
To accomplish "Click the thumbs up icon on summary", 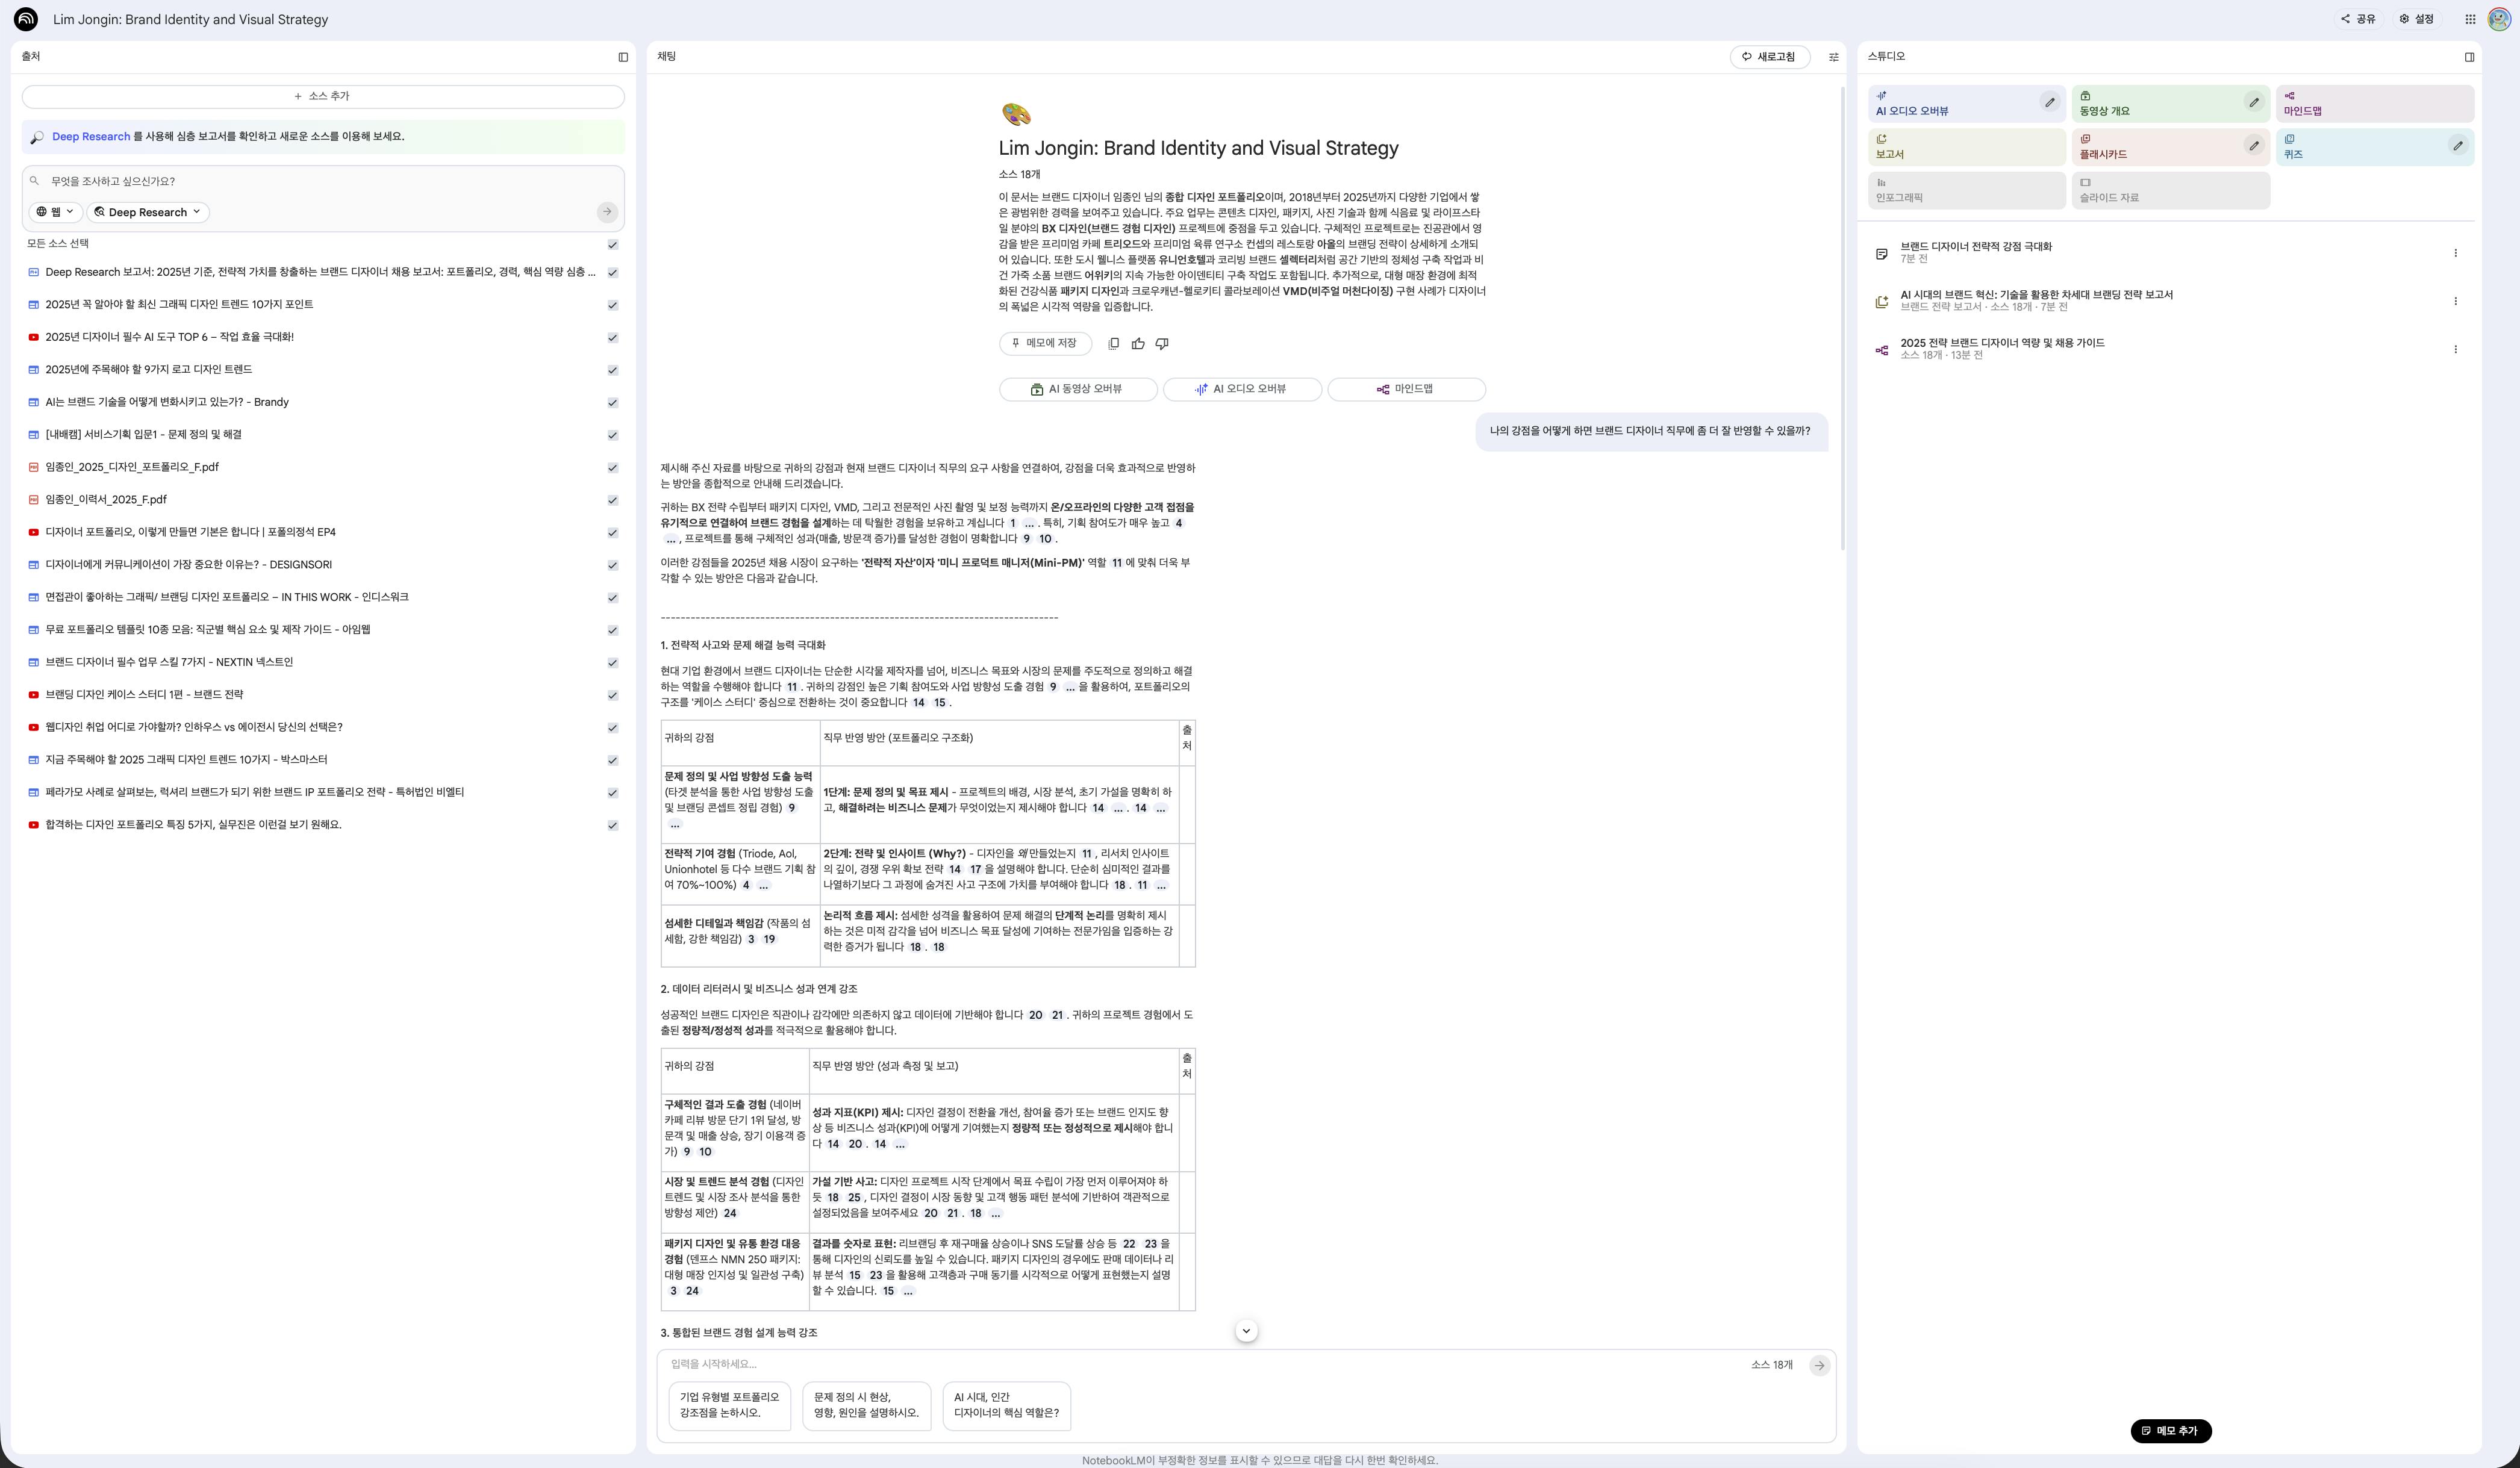I will click(x=1138, y=344).
